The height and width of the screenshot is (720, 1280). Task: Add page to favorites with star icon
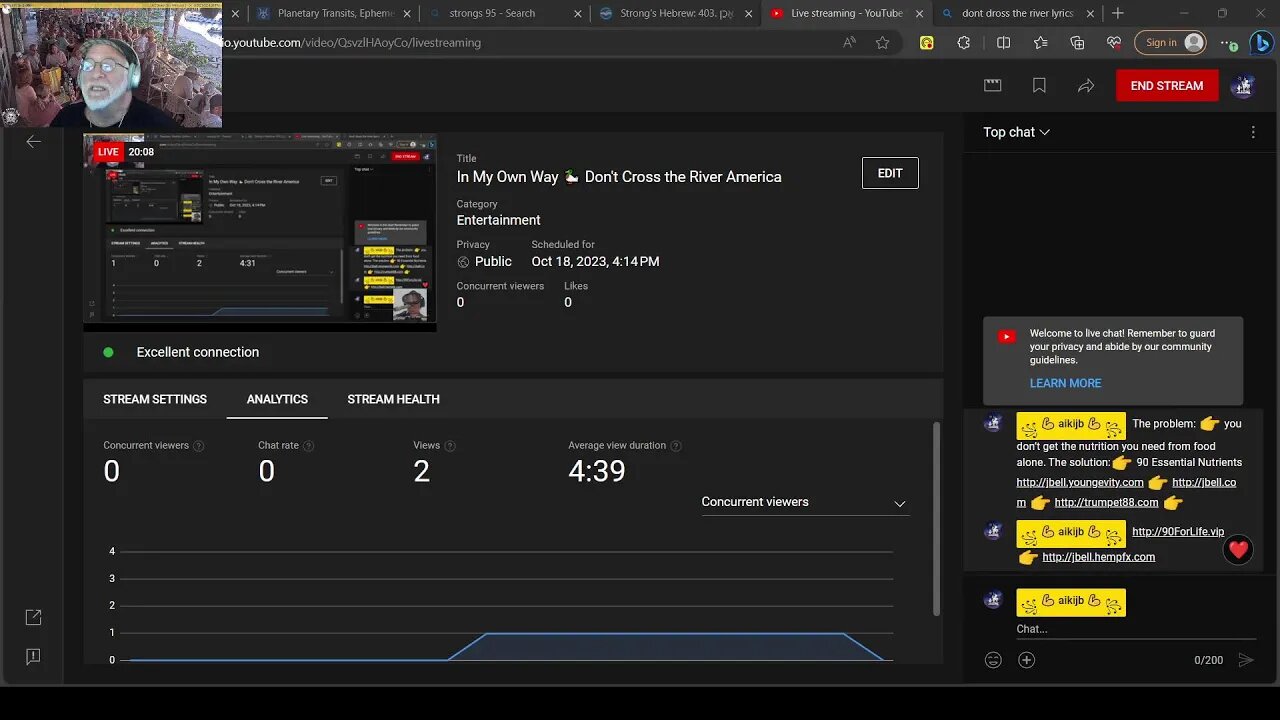pyautogui.click(x=882, y=42)
